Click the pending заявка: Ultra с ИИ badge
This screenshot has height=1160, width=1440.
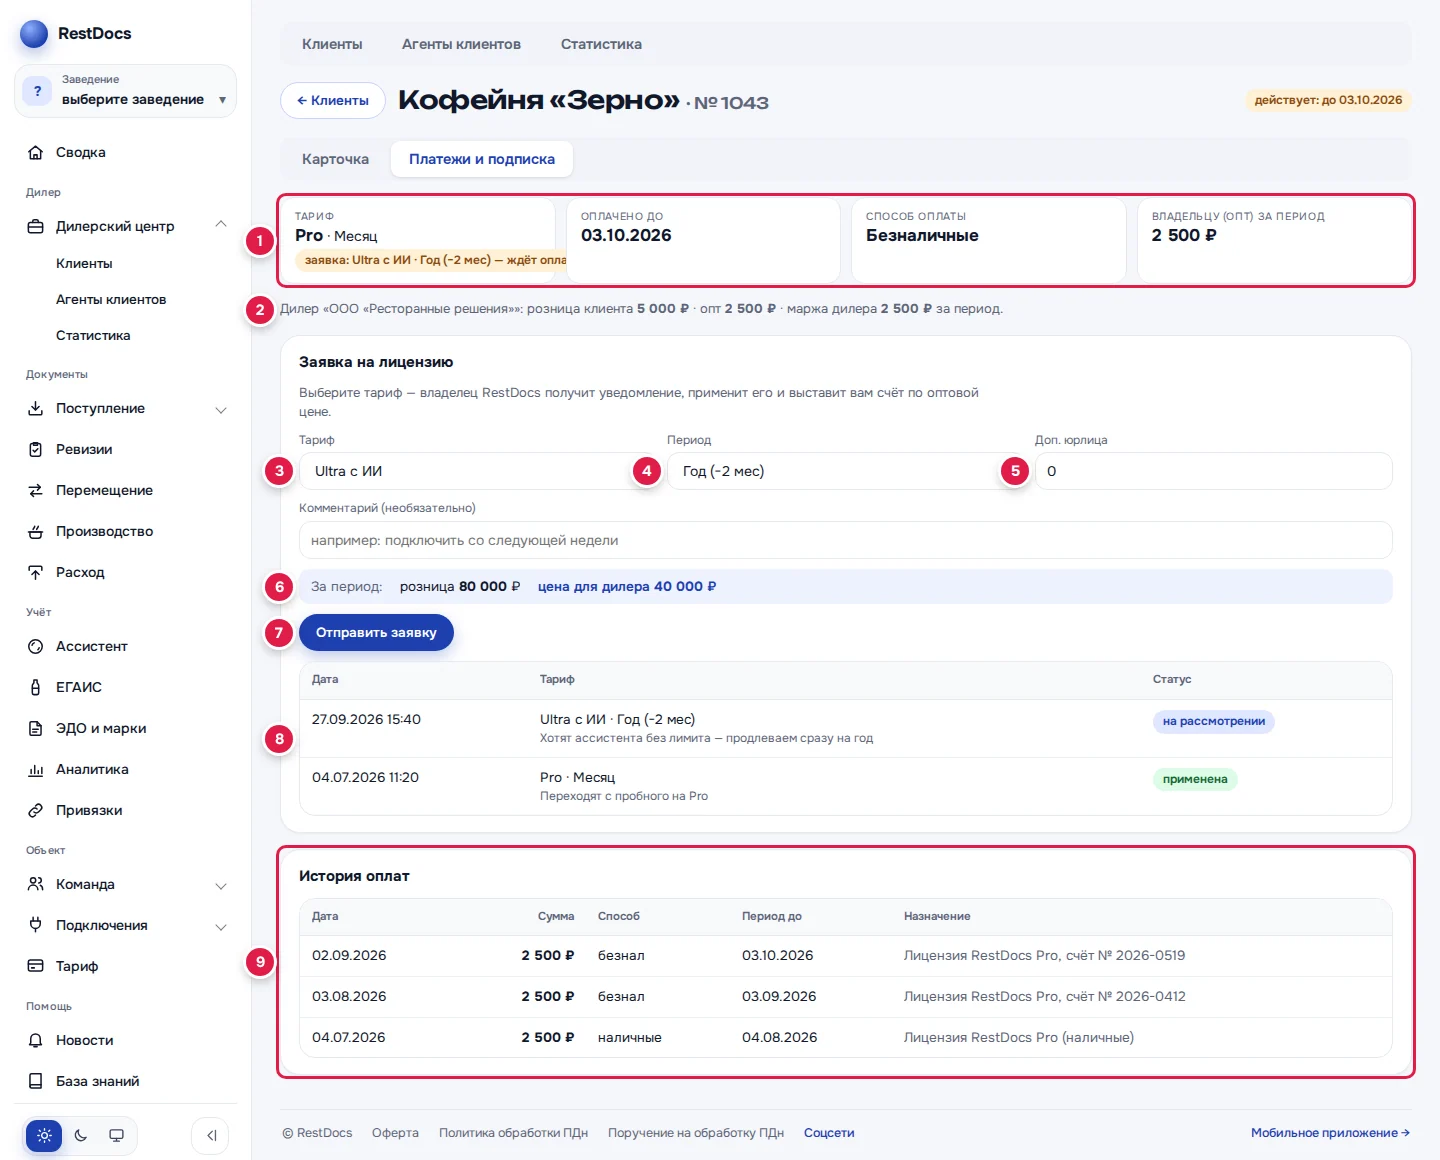click(x=431, y=261)
